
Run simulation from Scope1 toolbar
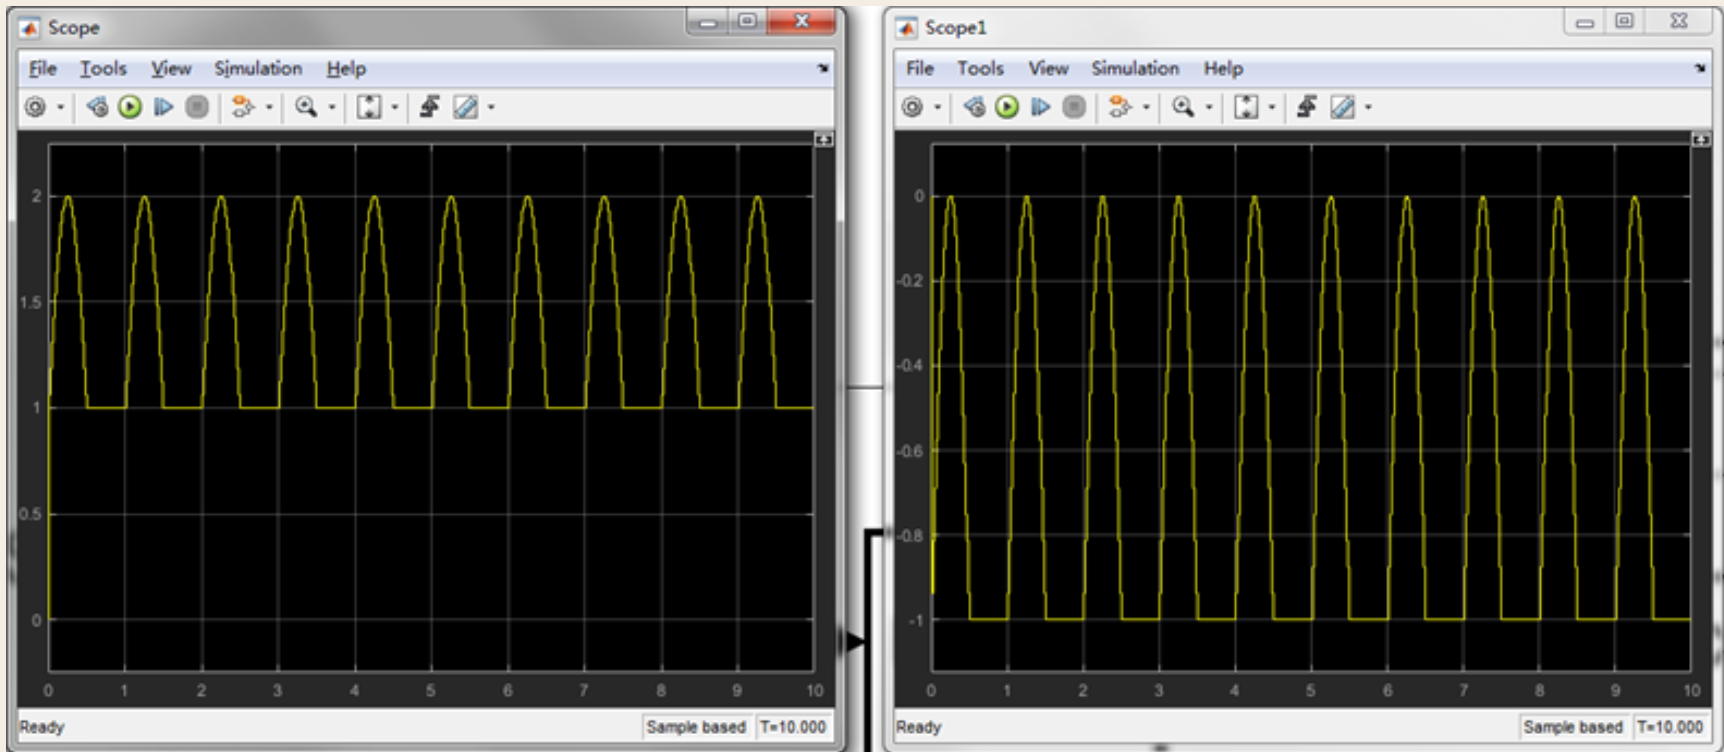pyautogui.click(x=1007, y=107)
